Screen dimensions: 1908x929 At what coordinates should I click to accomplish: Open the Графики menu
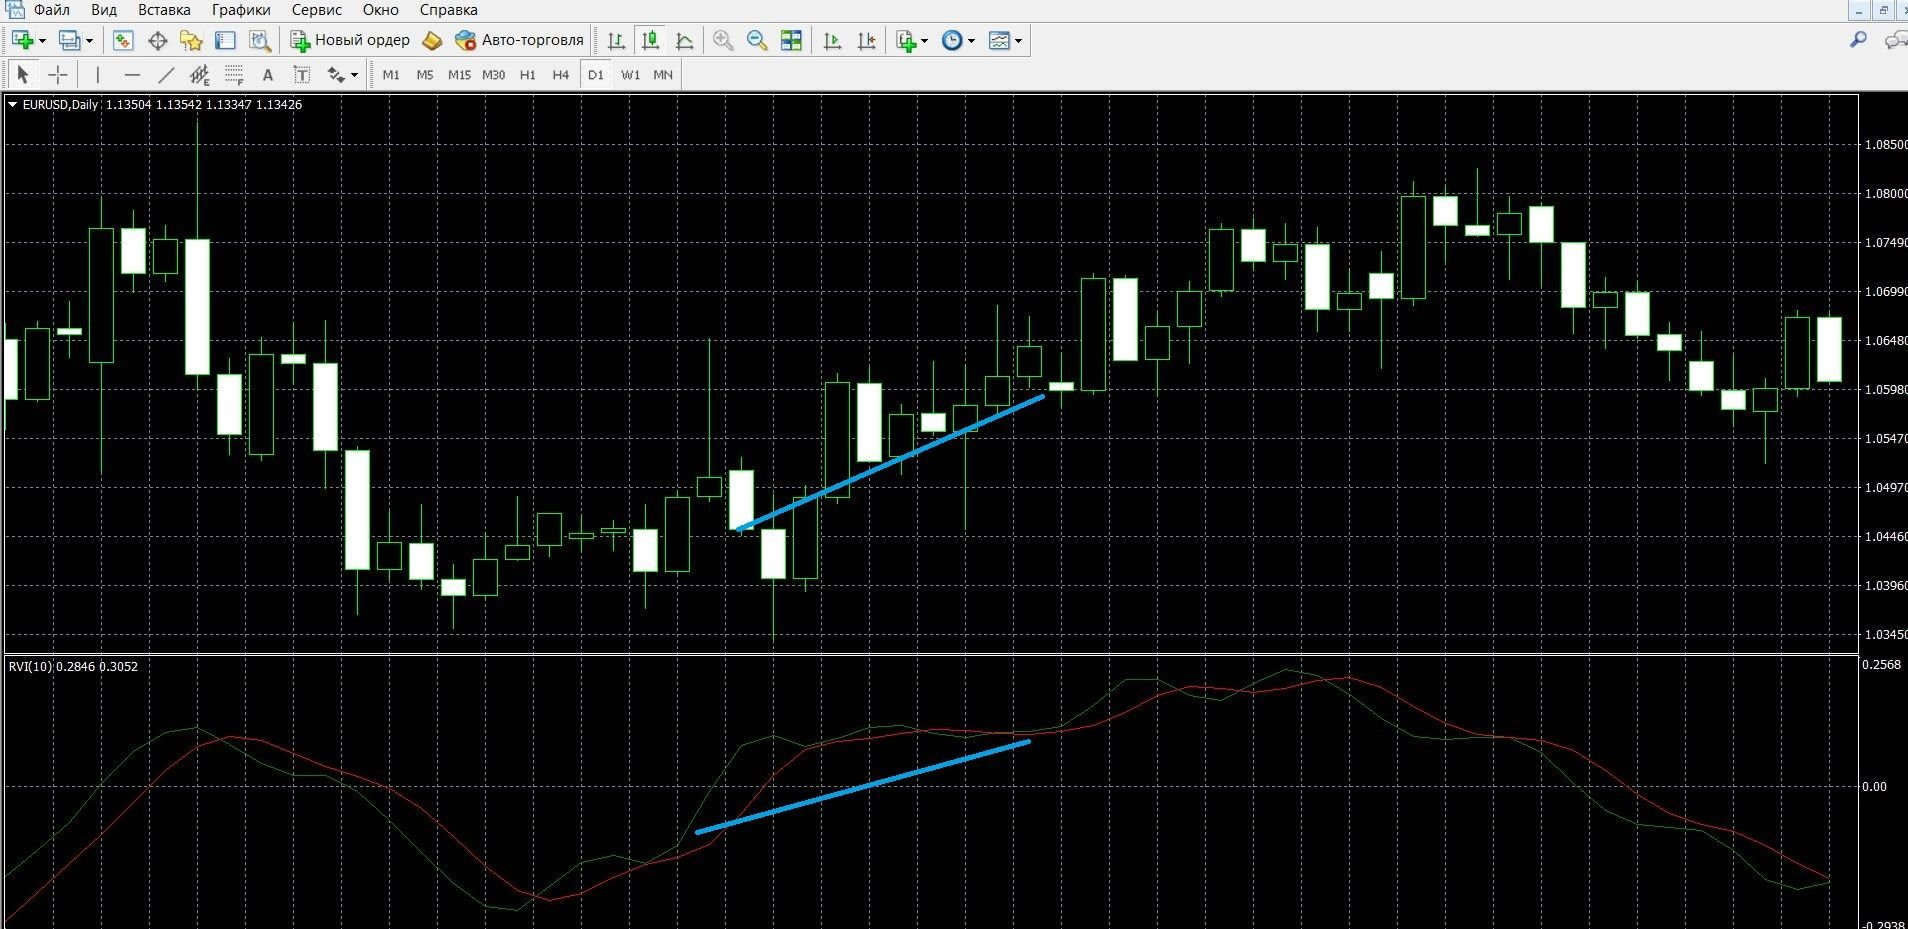click(241, 10)
